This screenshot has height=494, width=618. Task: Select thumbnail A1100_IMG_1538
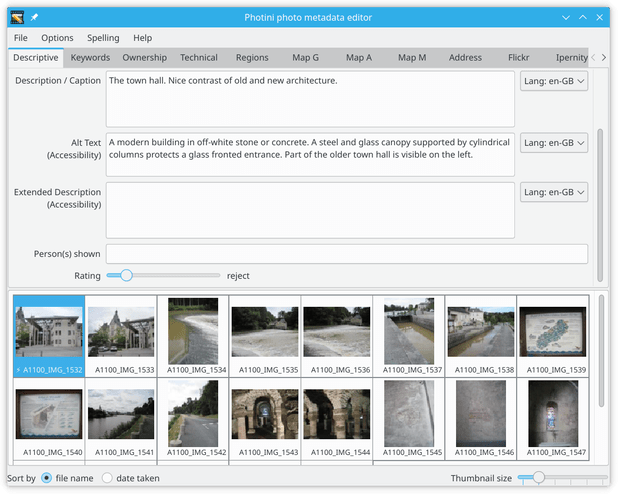(x=481, y=336)
